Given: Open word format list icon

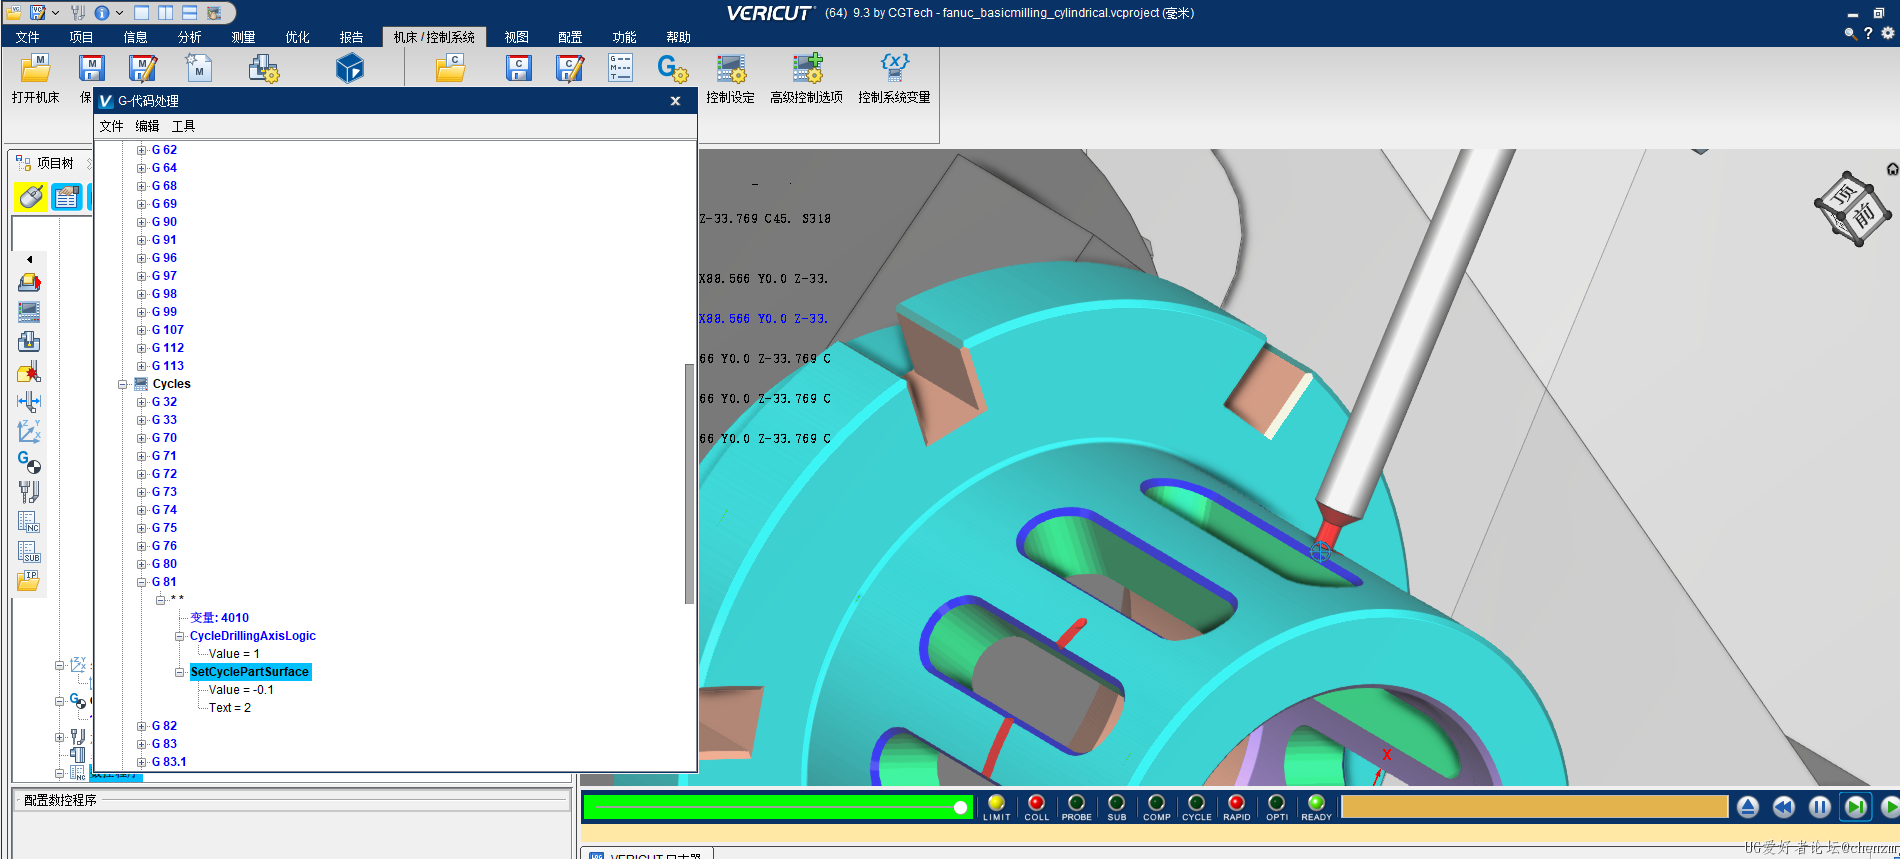Looking at the screenshot, I should click(x=620, y=68).
